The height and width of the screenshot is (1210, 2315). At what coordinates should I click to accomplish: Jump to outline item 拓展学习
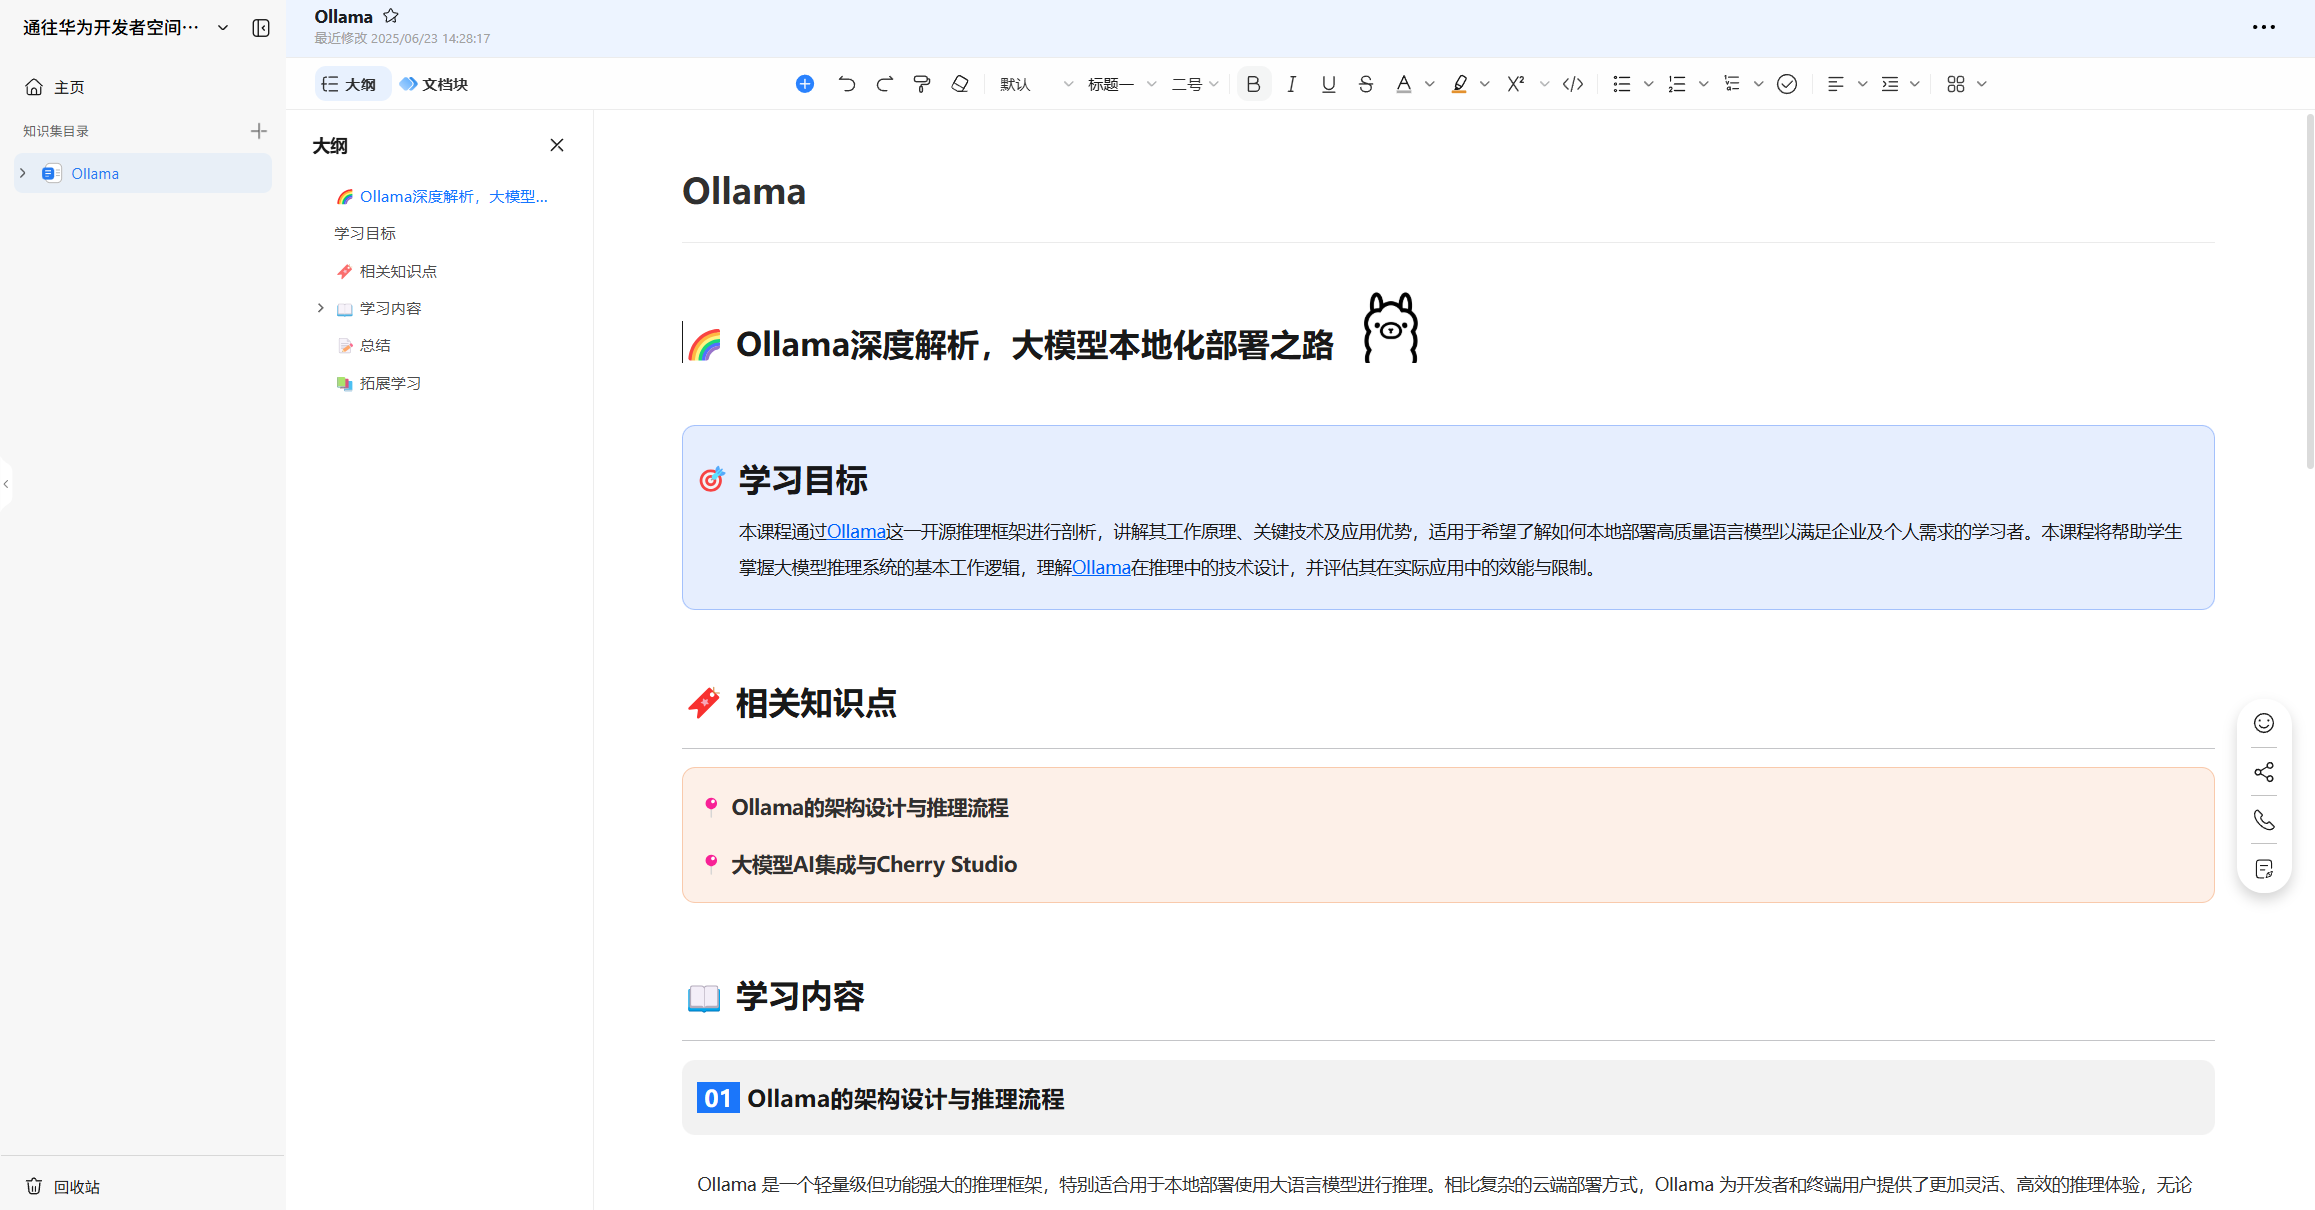click(379, 383)
